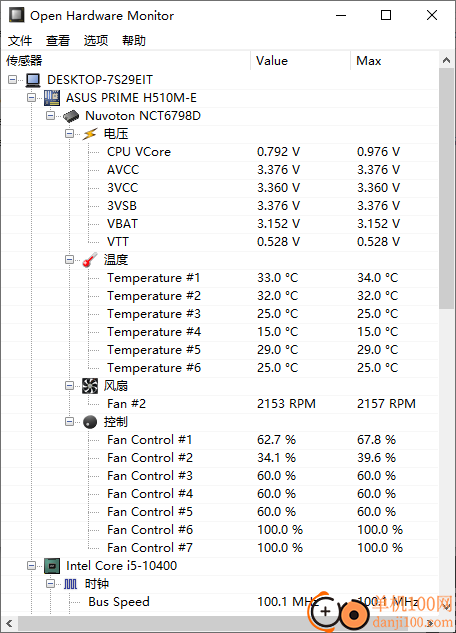456x633 pixels.
Task: Click the black sphere icon beside 控制
Action: point(90,422)
